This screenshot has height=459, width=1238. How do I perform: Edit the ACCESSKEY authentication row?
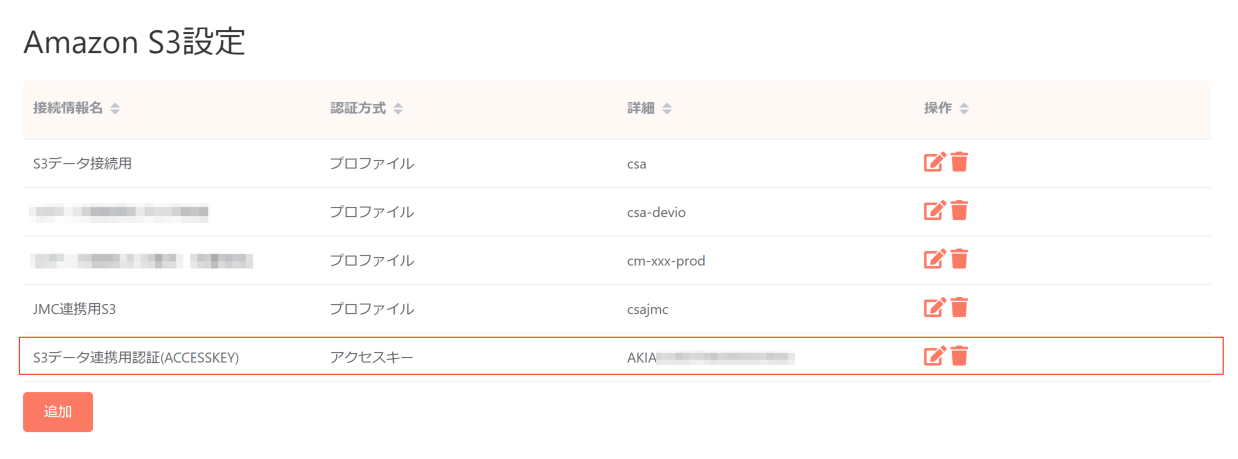(x=934, y=355)
